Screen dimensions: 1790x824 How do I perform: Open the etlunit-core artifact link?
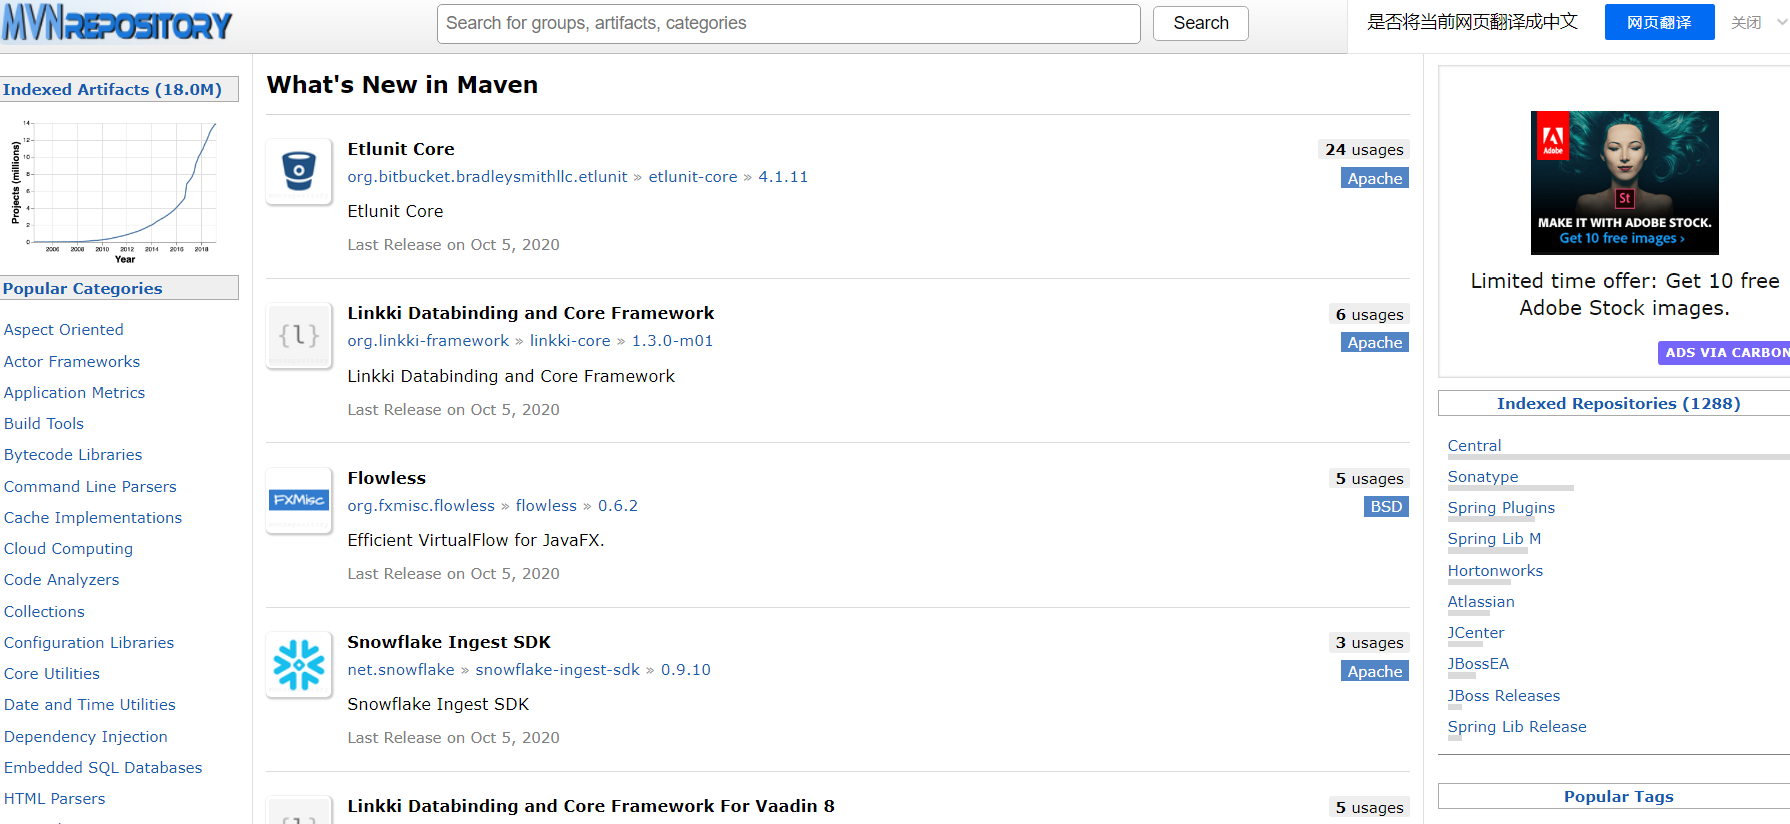coord(693,177)
